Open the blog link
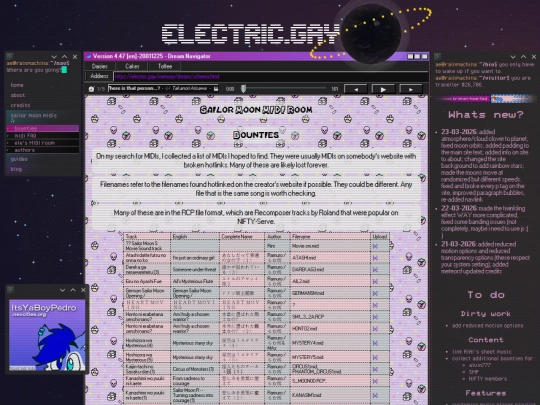 click(x=16, y=169)
